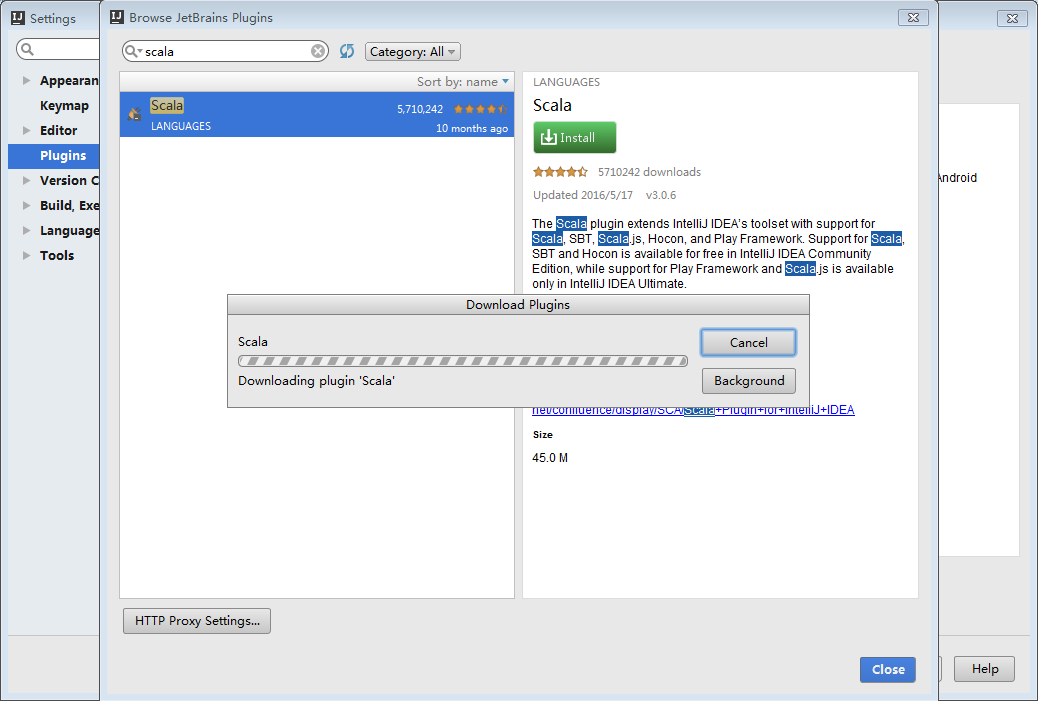Click the 'Download Plugins' dialog title
The image size is (1038, 701).
[518, 304]
